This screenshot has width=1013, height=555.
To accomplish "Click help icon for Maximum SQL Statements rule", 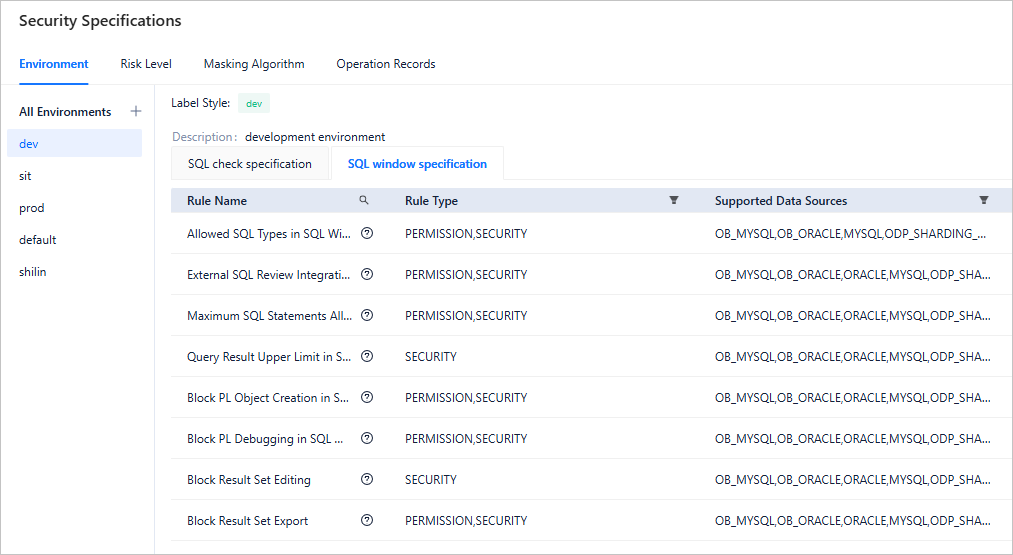I will (367, 315).
